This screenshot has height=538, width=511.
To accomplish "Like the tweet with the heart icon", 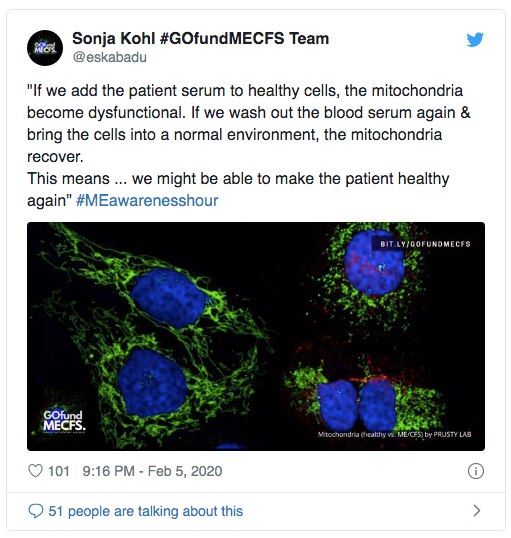I will (x=35, y=471).
